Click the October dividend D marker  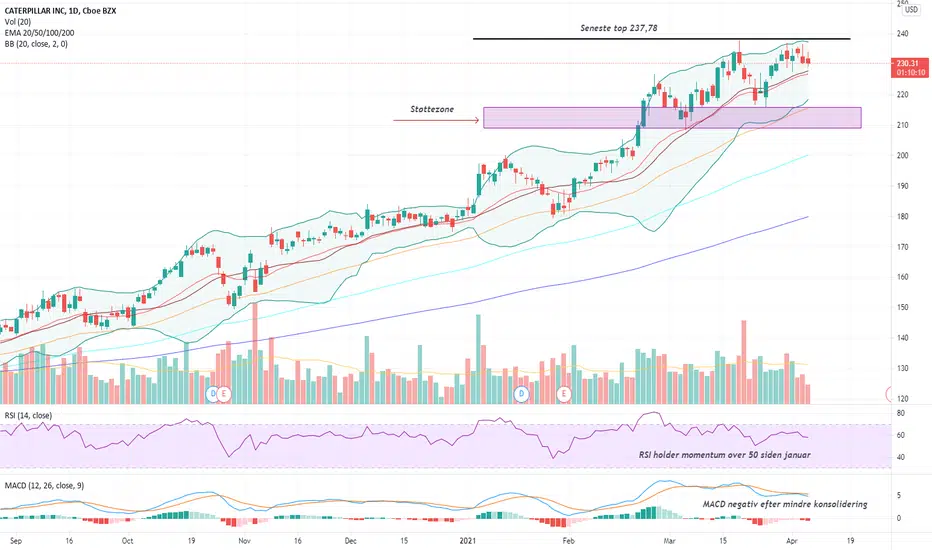[213, 394]
